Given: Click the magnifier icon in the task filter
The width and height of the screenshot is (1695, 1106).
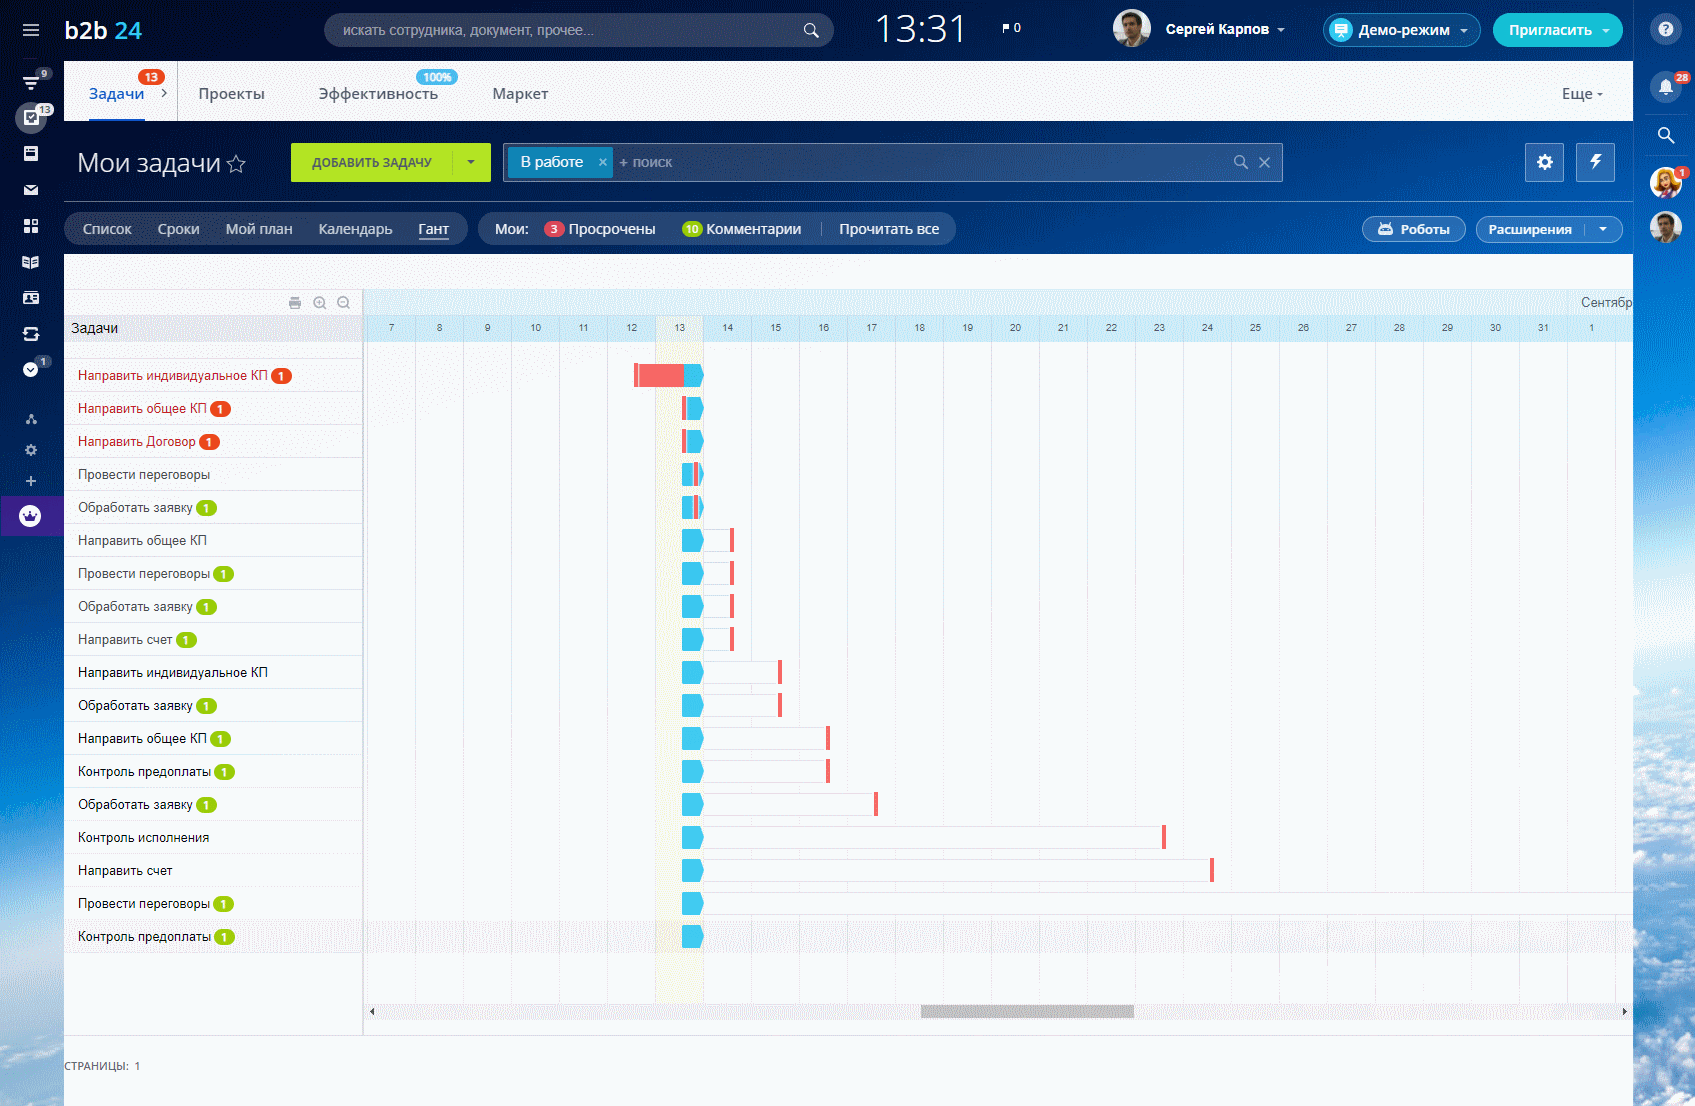Looking at the screenshot, I should [1241, 162].
